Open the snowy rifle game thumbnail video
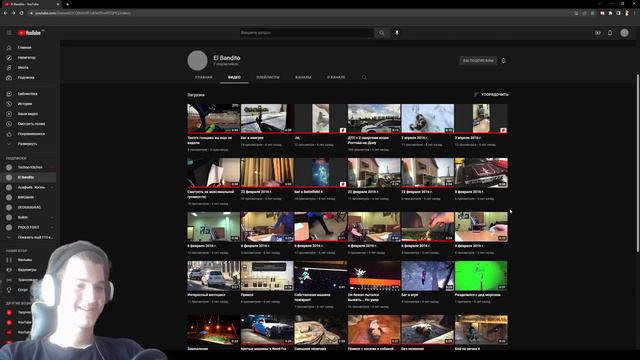The image size is (640, 360). (x=267, y=118)
